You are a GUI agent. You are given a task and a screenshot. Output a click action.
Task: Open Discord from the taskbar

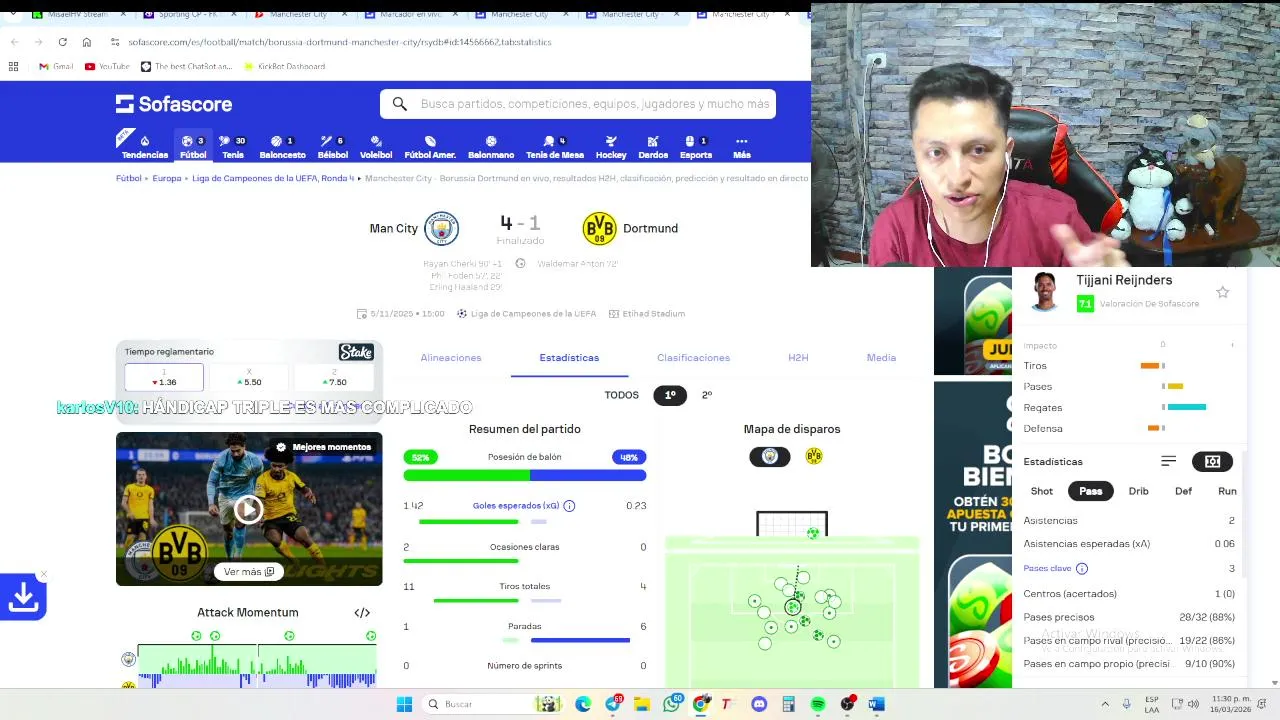tap(759, 704)
